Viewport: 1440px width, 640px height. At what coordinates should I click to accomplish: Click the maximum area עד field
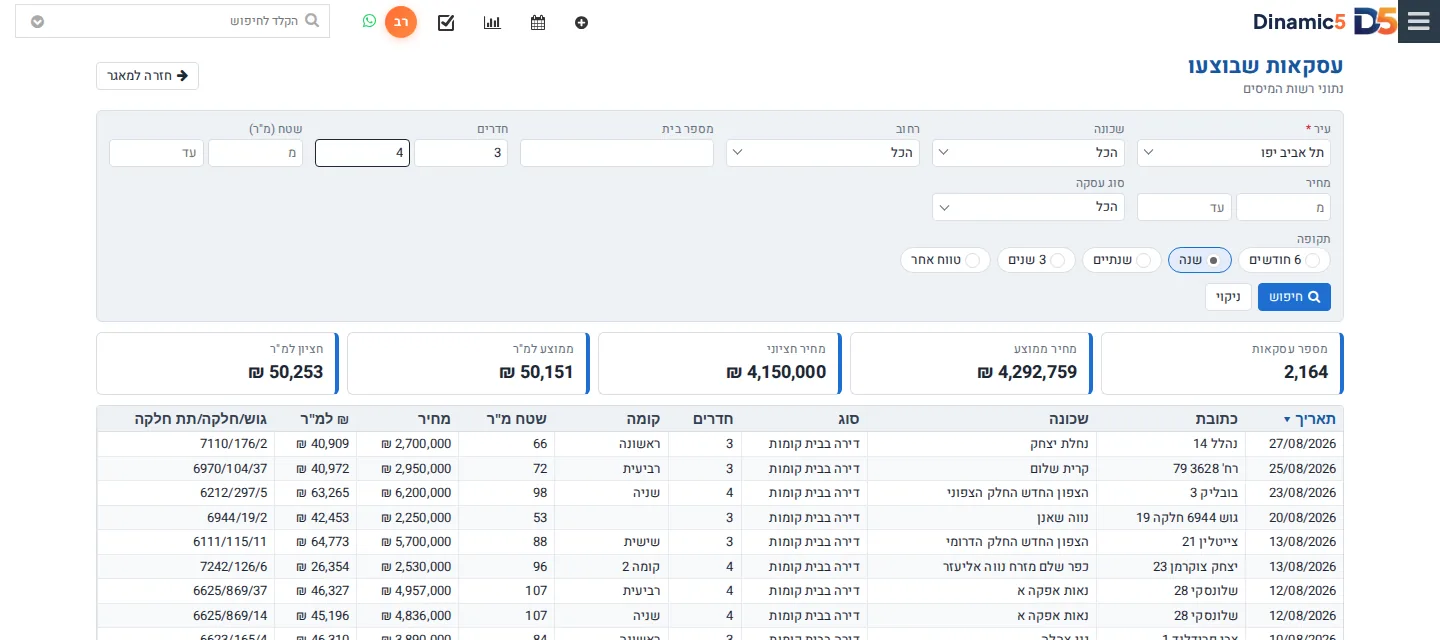157,153
